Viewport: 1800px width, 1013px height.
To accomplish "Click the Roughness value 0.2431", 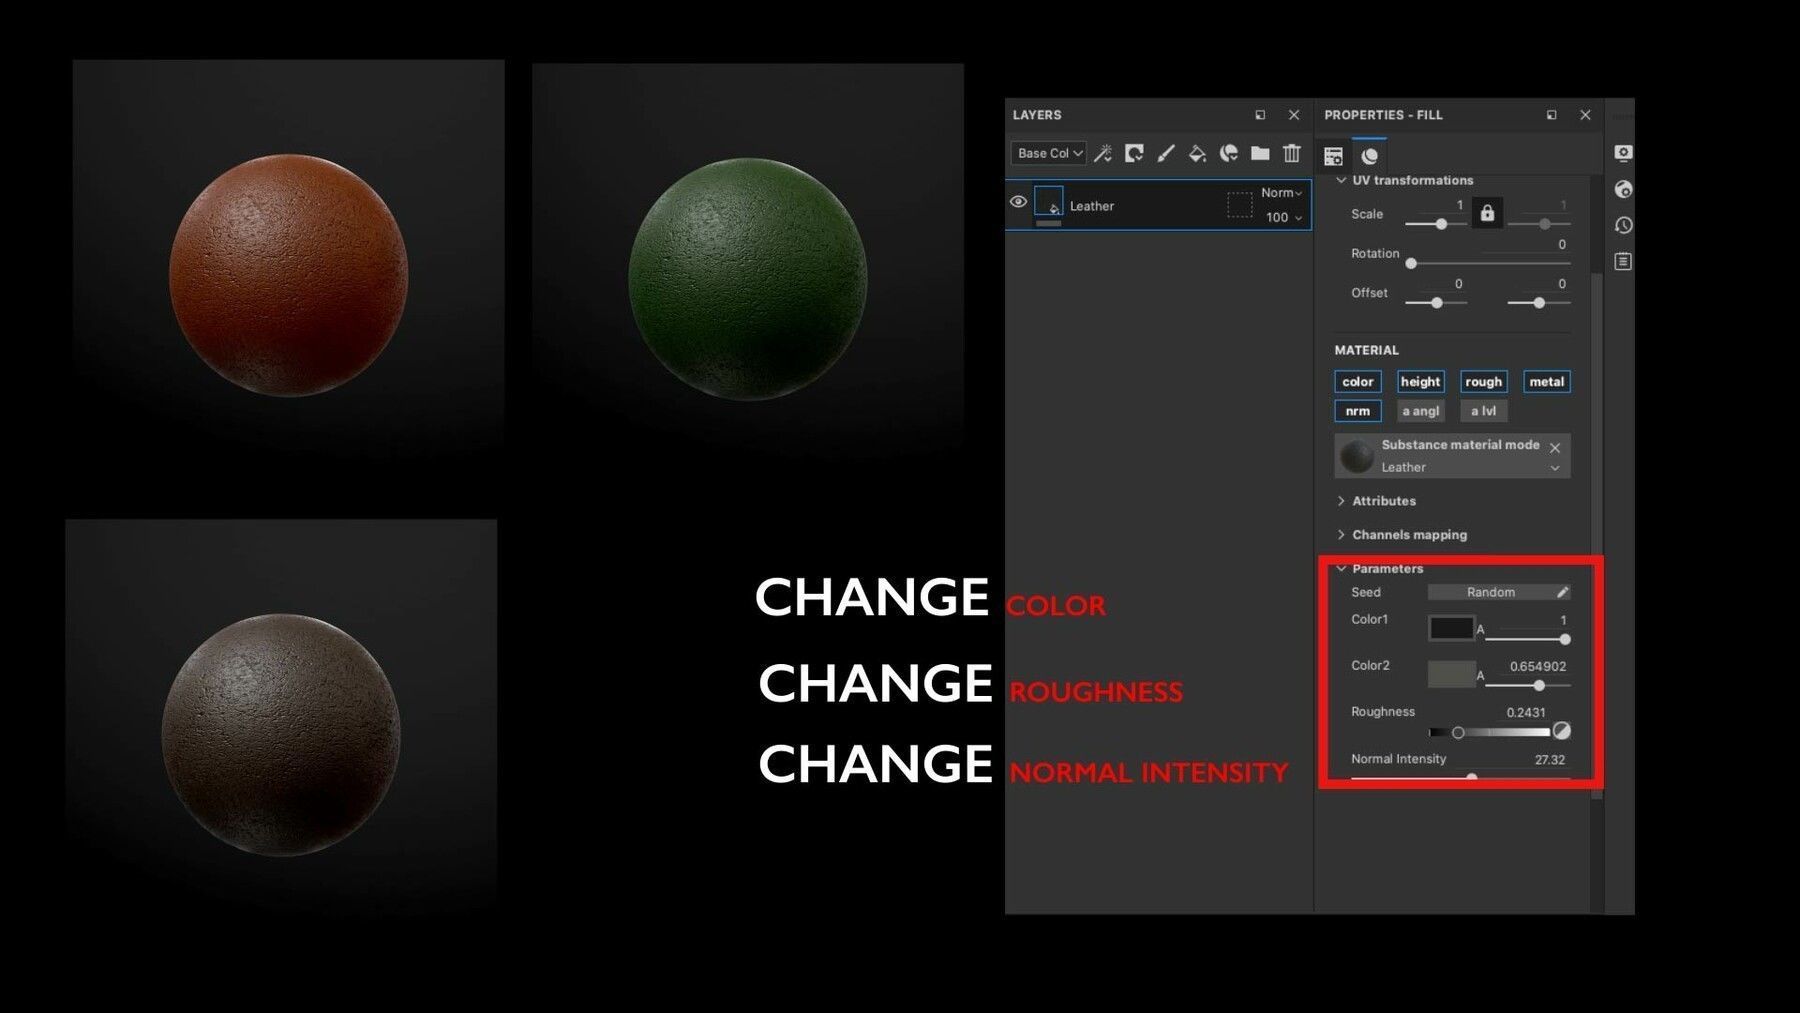I will pos(1525,712).
